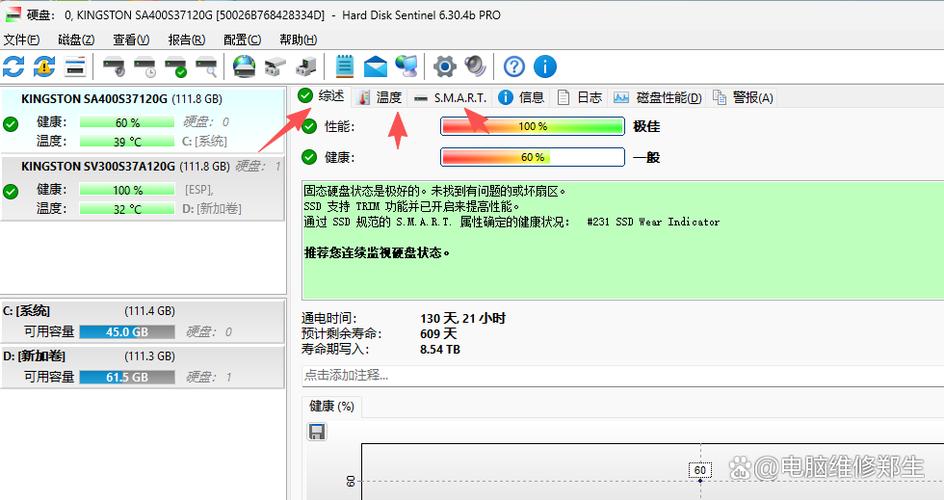The image size is (944, 500).
Task: Click the hard disk with magnifier icon
Action: click(206, 66)
